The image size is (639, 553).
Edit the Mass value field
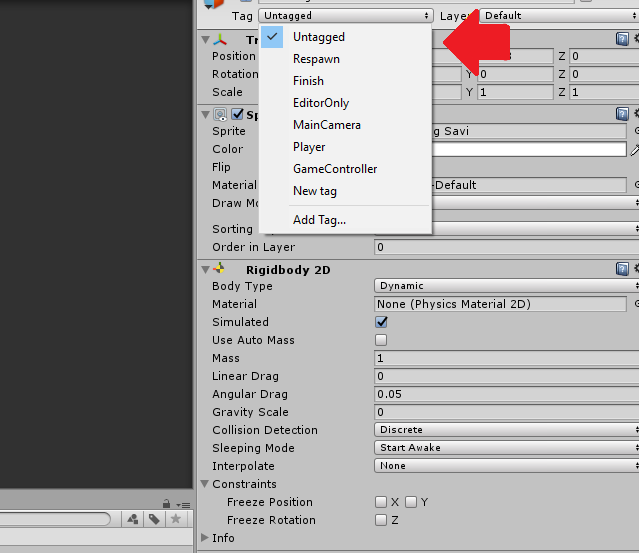(506, 358)
